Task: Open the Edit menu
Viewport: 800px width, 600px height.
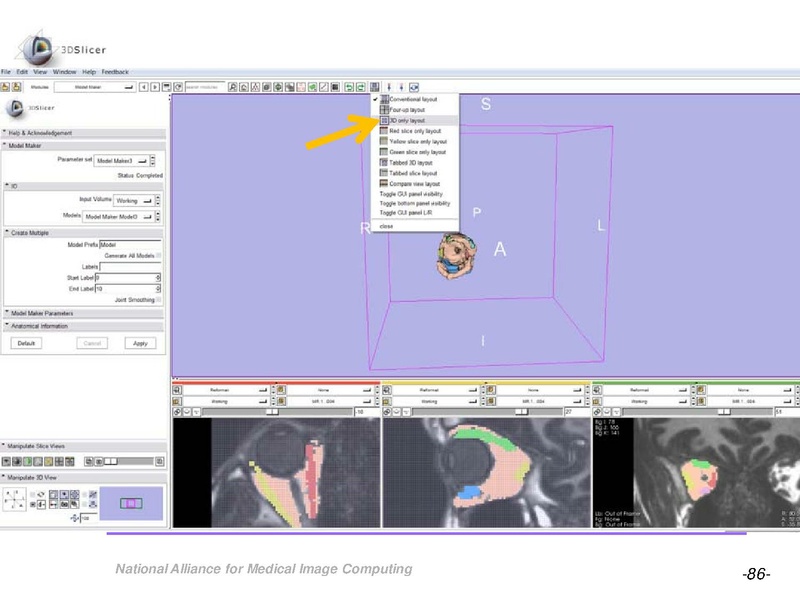Action: (x=22, y=72)
